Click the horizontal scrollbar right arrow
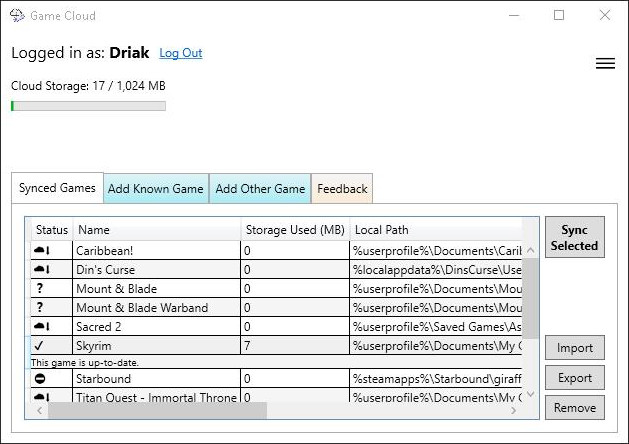This screenshot has width=629, height=444. (513, 410)
